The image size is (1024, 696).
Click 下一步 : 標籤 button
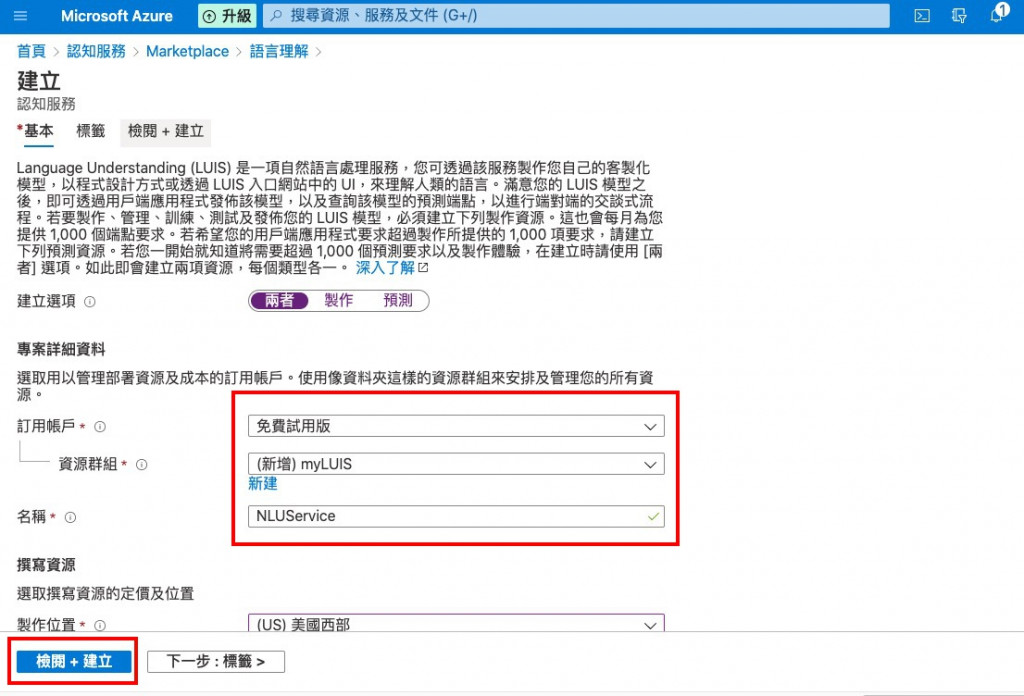pos(216,661)
